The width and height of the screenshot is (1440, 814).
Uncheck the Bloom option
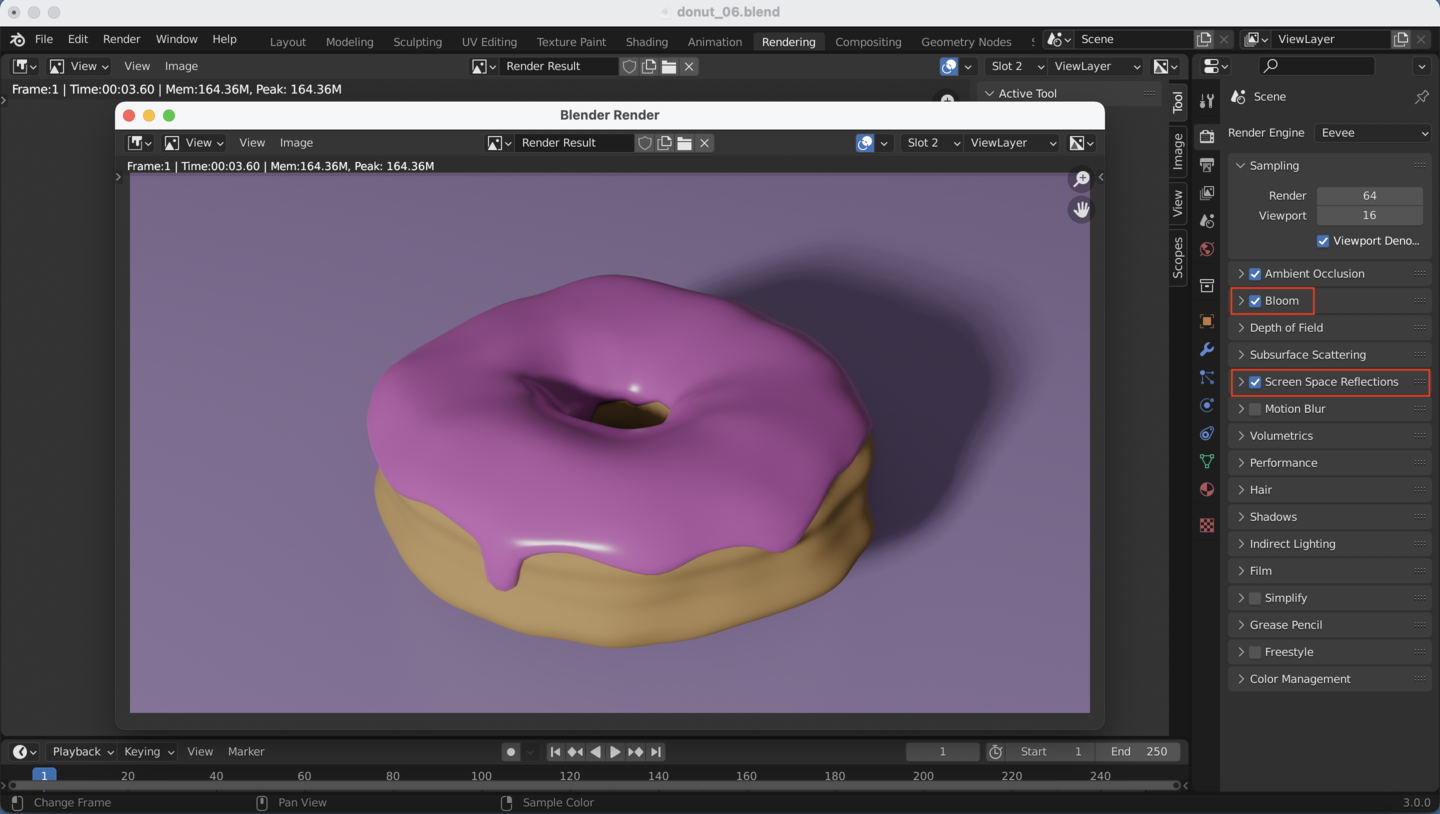point(1255,301)
